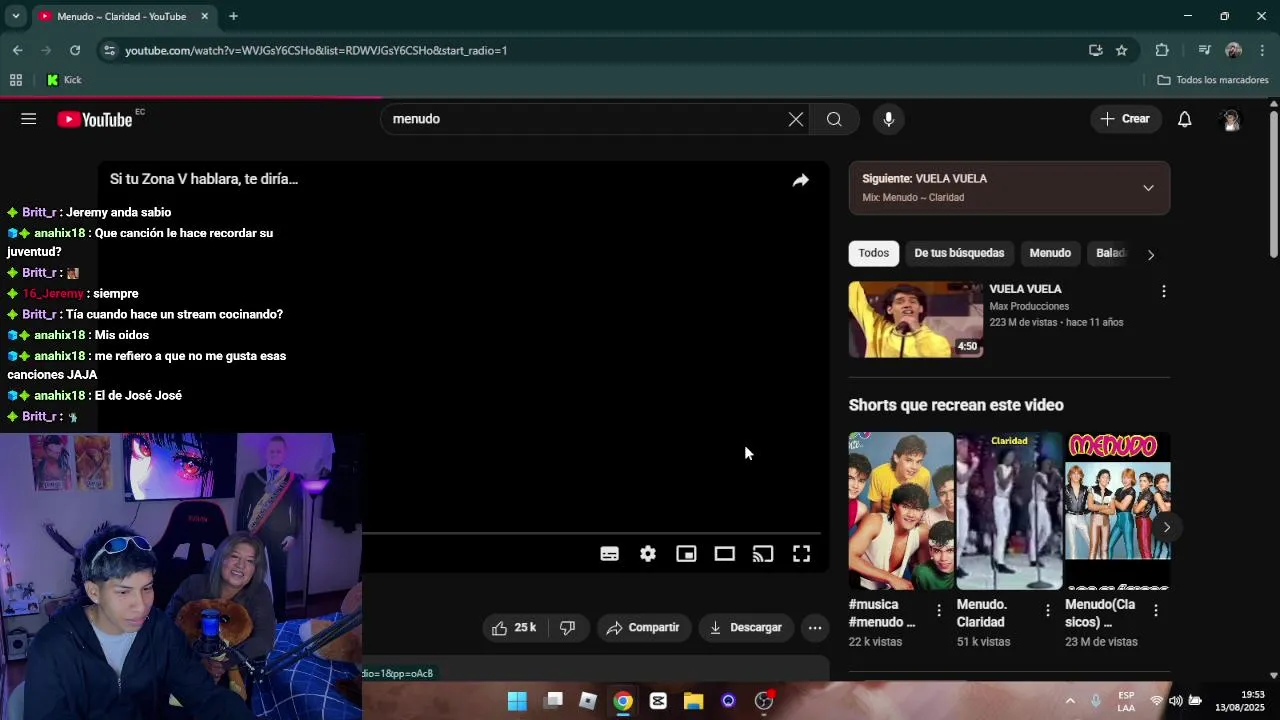The width and height of the screenshot is (1280, 720).
Task: Open the YouTube notifications bell
Action: pos(1184,119)
